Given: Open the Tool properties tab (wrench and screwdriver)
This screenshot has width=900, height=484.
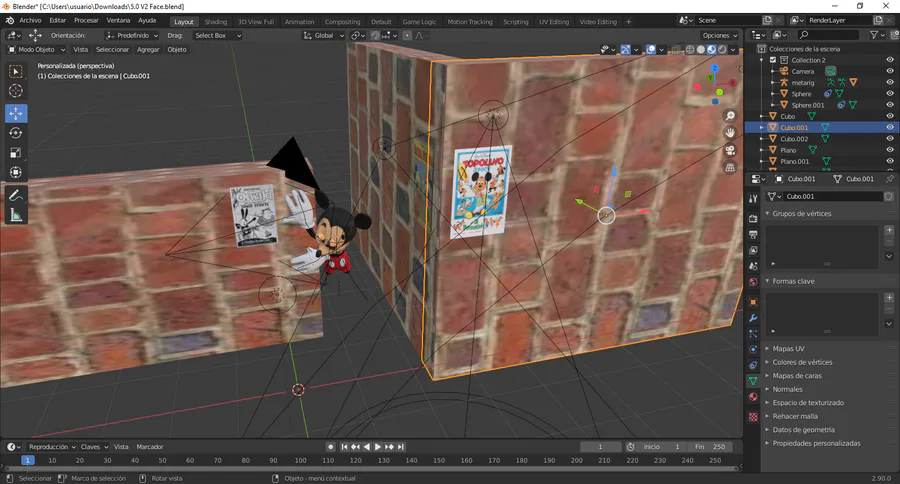Looking at the screenshot, I should click(753, 199).
